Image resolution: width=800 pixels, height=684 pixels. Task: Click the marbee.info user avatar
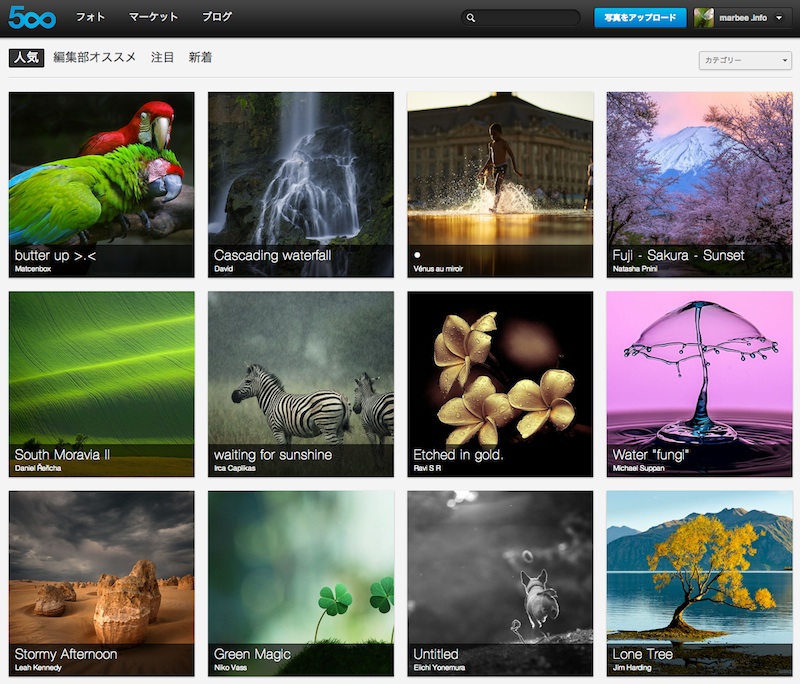pyautogui.click(x=704, y=17)
